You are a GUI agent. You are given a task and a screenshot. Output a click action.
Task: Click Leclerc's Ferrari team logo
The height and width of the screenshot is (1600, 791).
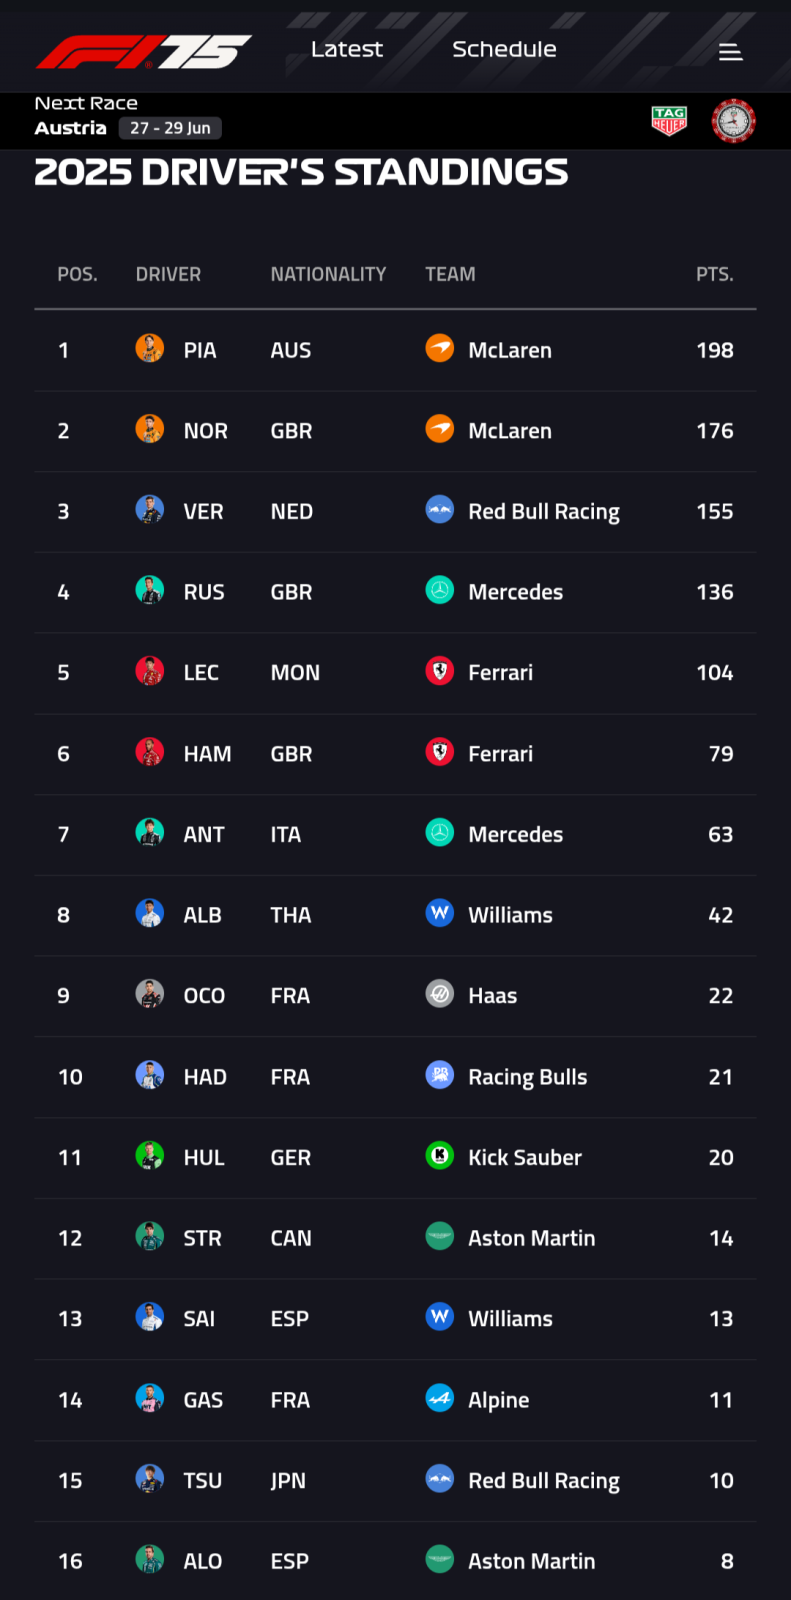click(440, 670)
